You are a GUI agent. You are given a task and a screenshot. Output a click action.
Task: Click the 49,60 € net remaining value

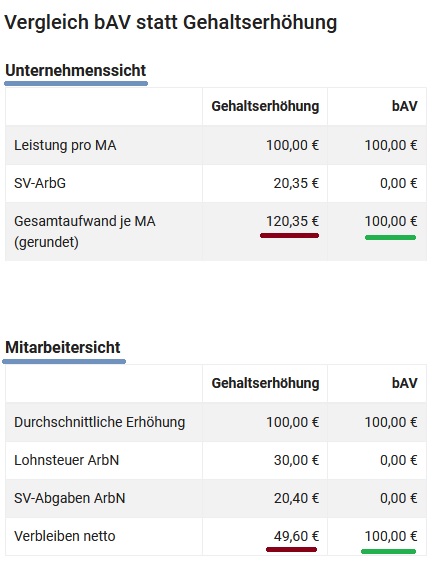point(296,536)
